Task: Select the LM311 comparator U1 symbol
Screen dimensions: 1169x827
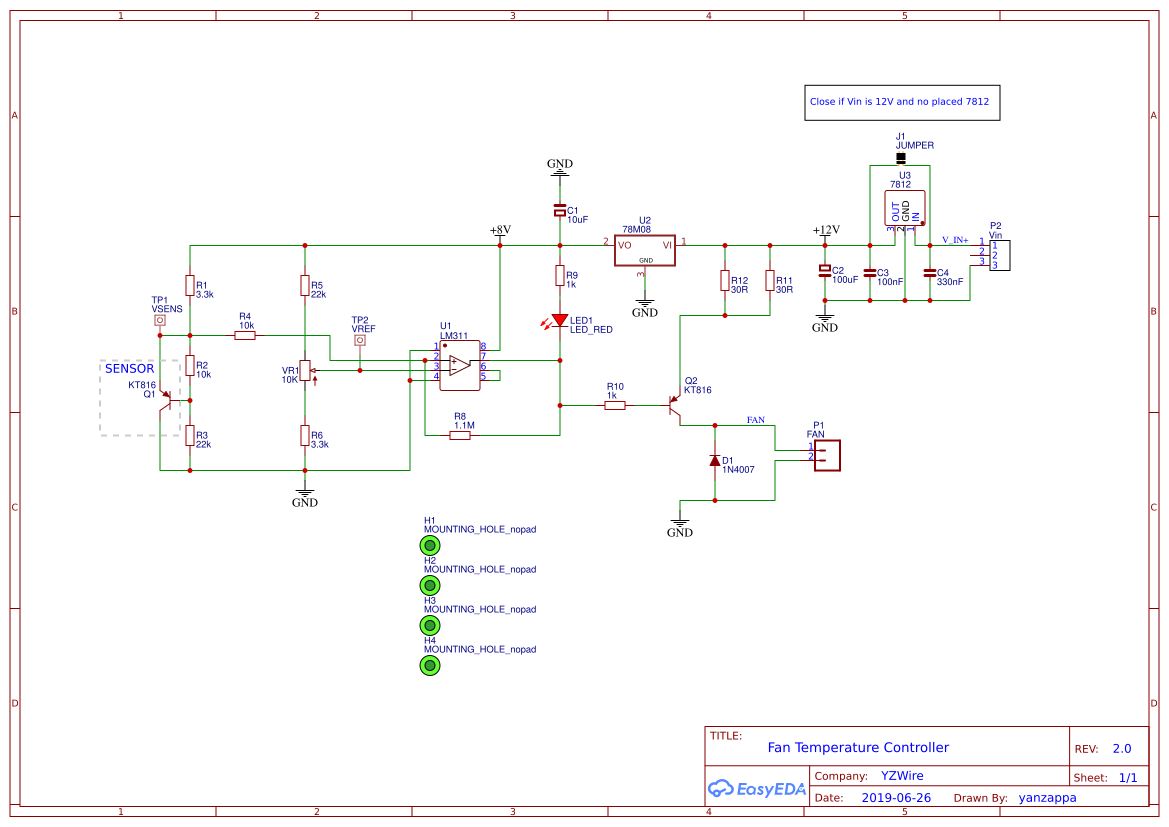Action: coord(461,363)
